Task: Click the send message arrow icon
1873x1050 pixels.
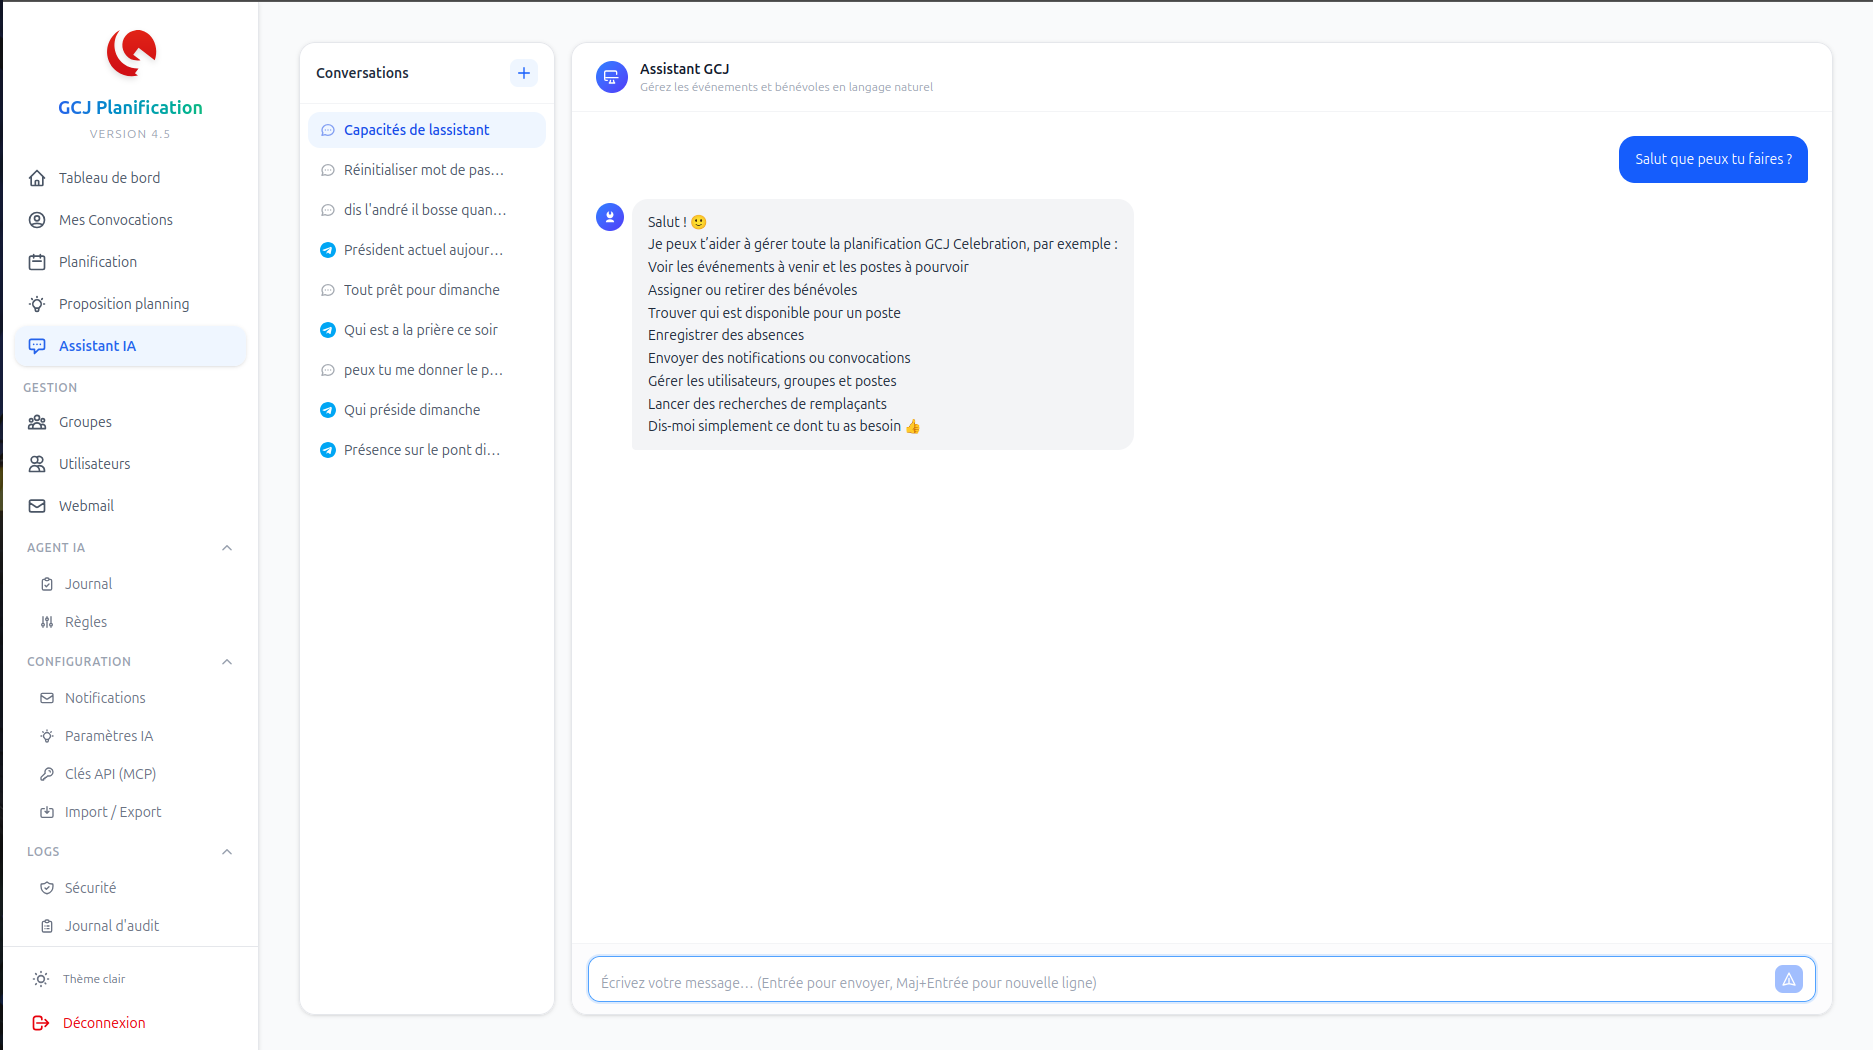Action: 1788,979
